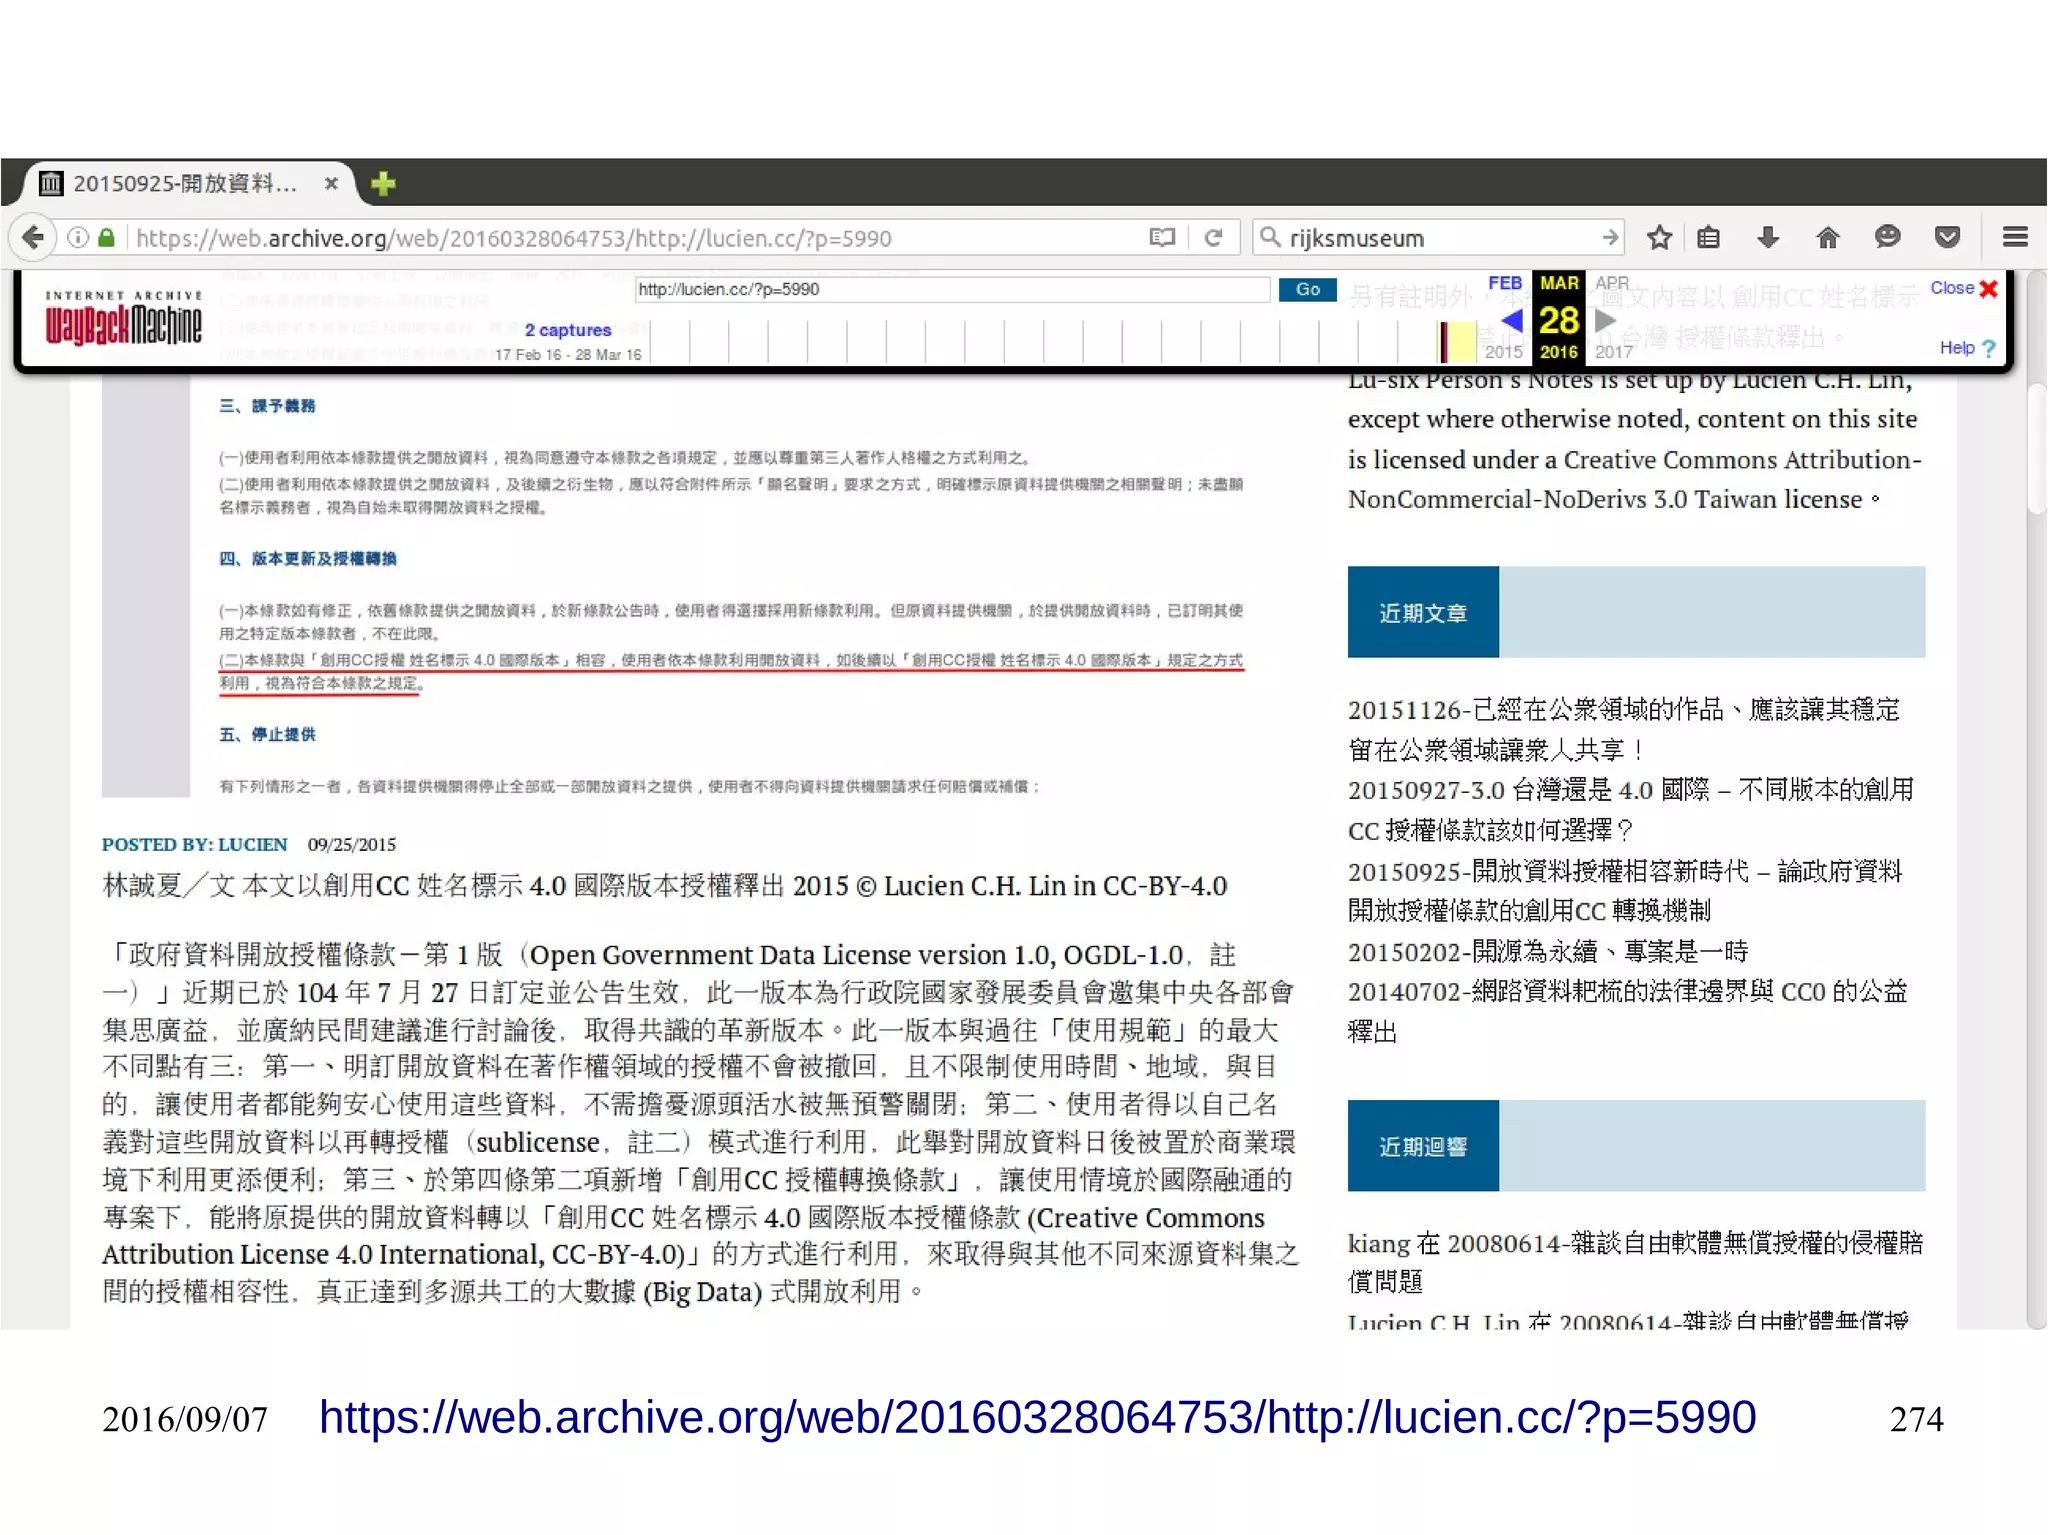This screenshot has height=1535, width=2048.
Task: Close the Wayback toolbar
Action: tap(1964, 288)
